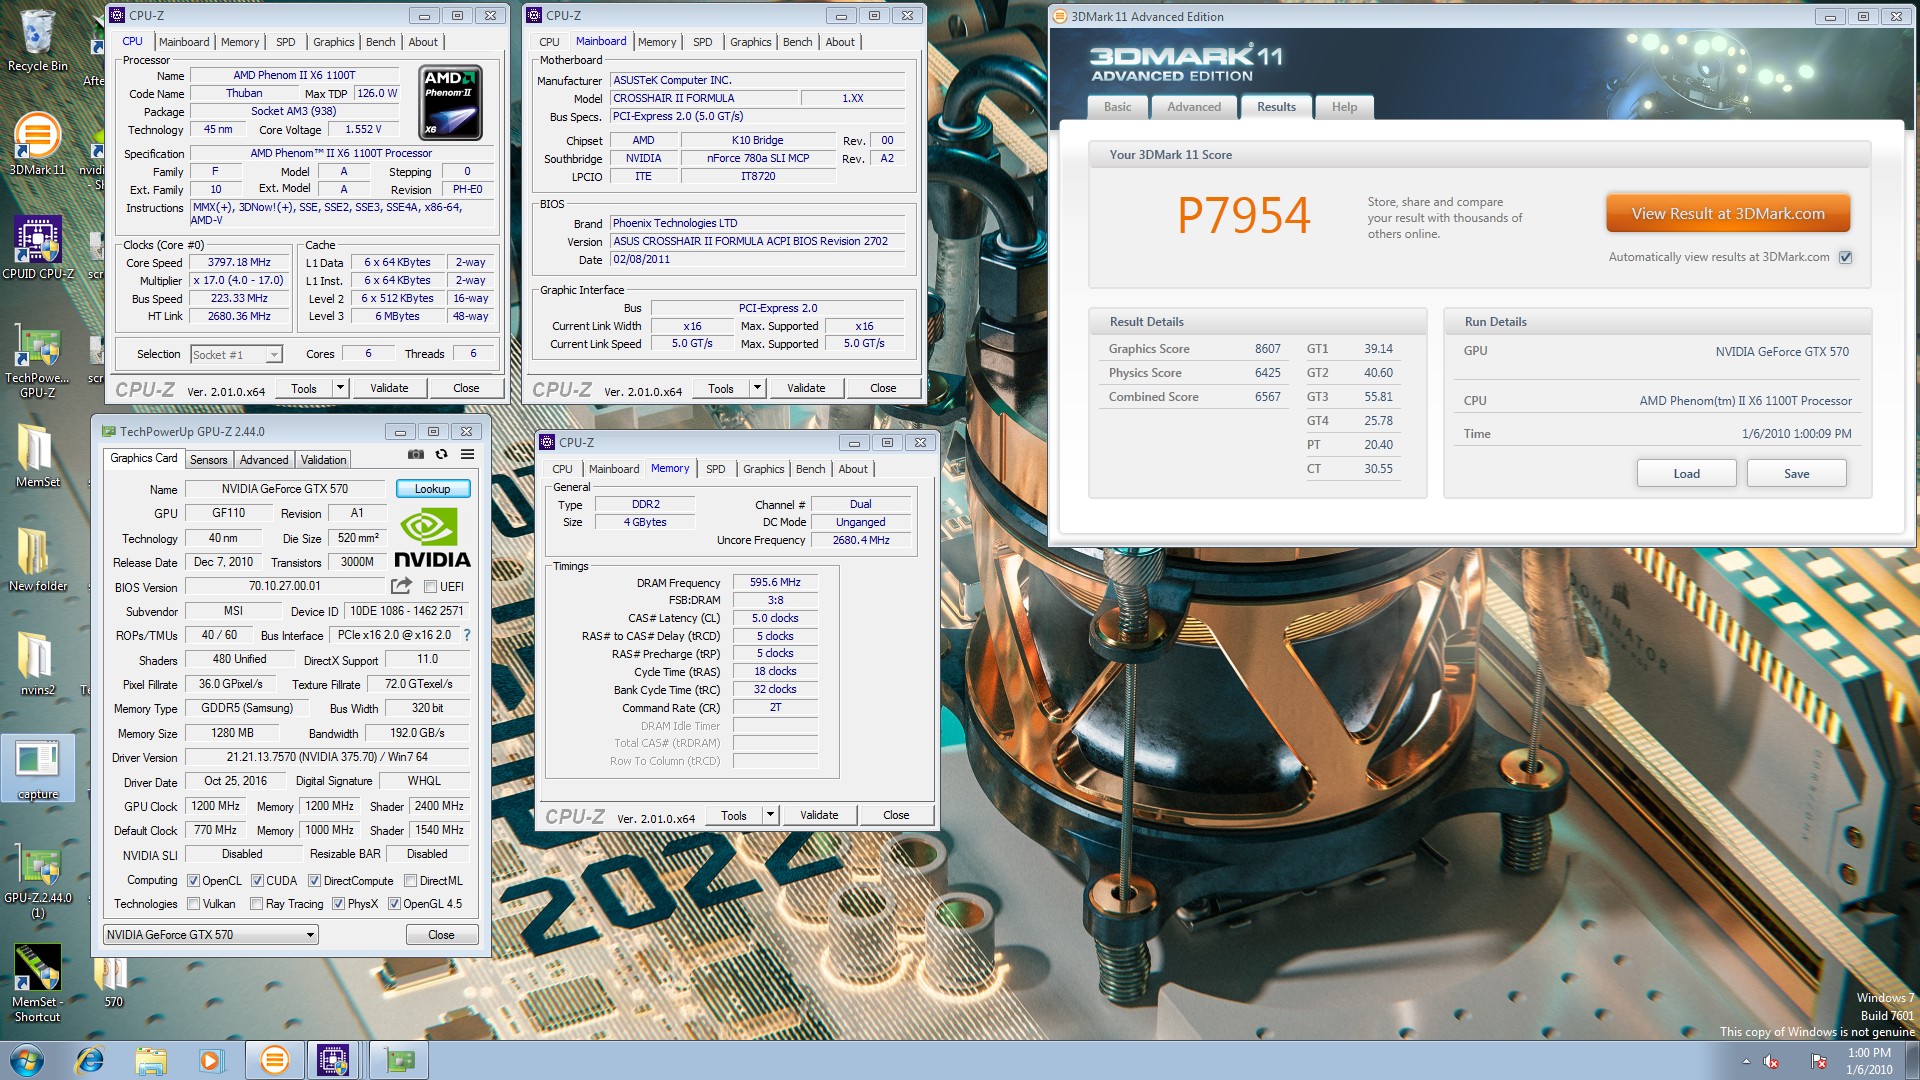
Task: Open Windows Media Player from the taskbar
Action: (x=211, y=1060)
